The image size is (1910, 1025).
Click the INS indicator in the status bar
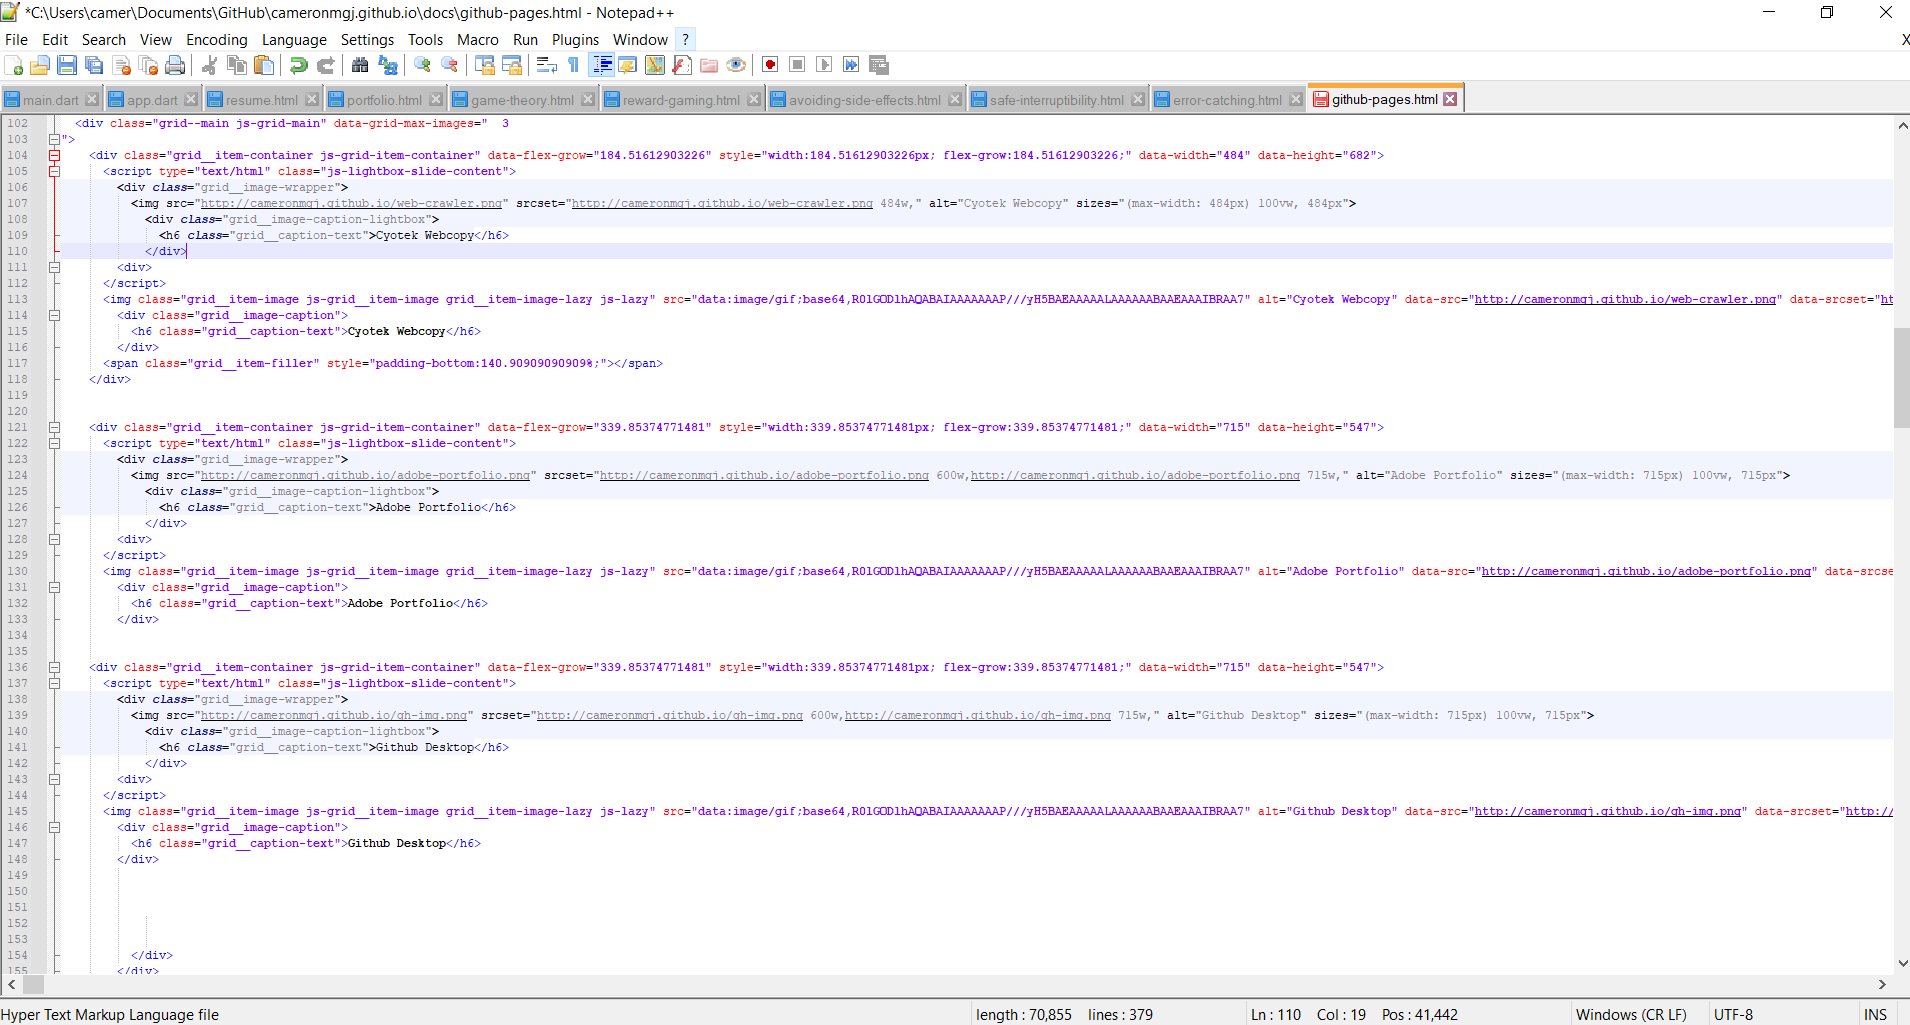[1875, 1014]
